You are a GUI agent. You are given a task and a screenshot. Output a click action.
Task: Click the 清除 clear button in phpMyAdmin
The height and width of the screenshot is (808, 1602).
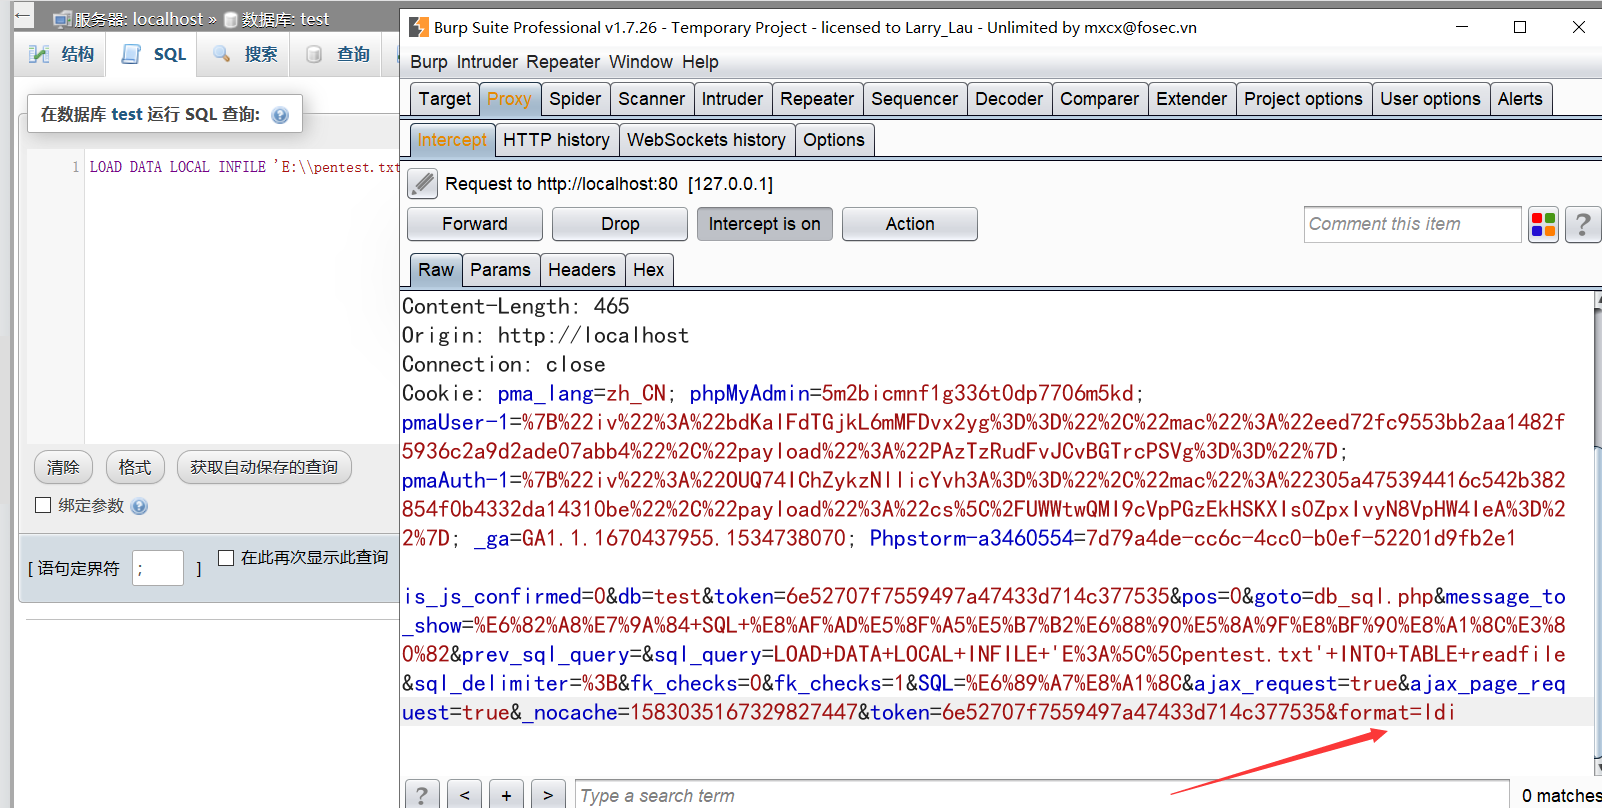63,467
